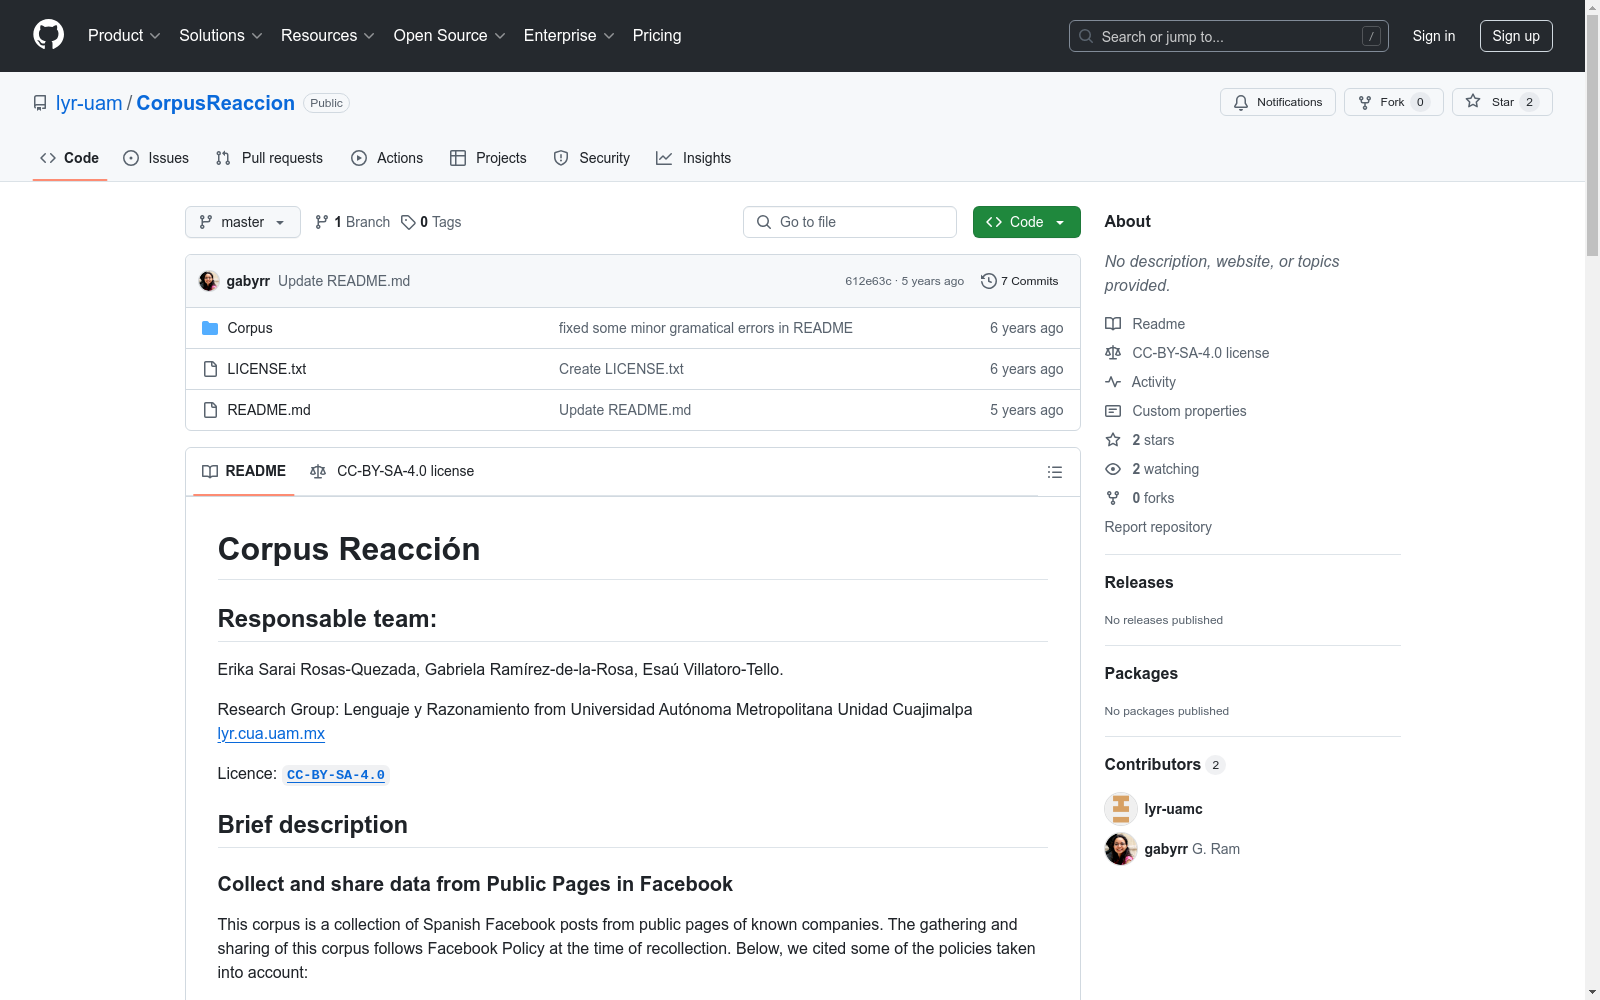Expand the Solutions menu
Viewport: 1600px width, 1000px height.
[221, 35]
